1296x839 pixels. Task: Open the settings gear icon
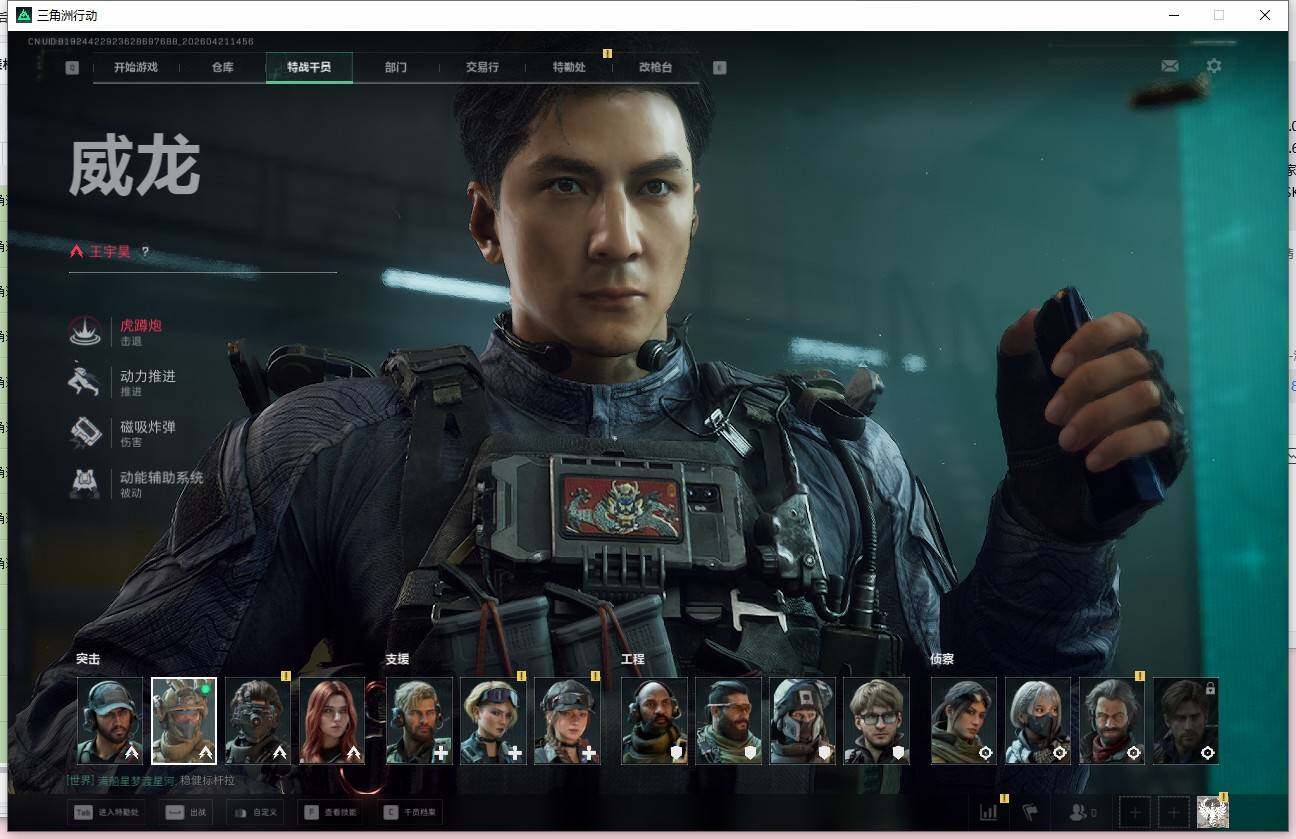point(1214,66)
